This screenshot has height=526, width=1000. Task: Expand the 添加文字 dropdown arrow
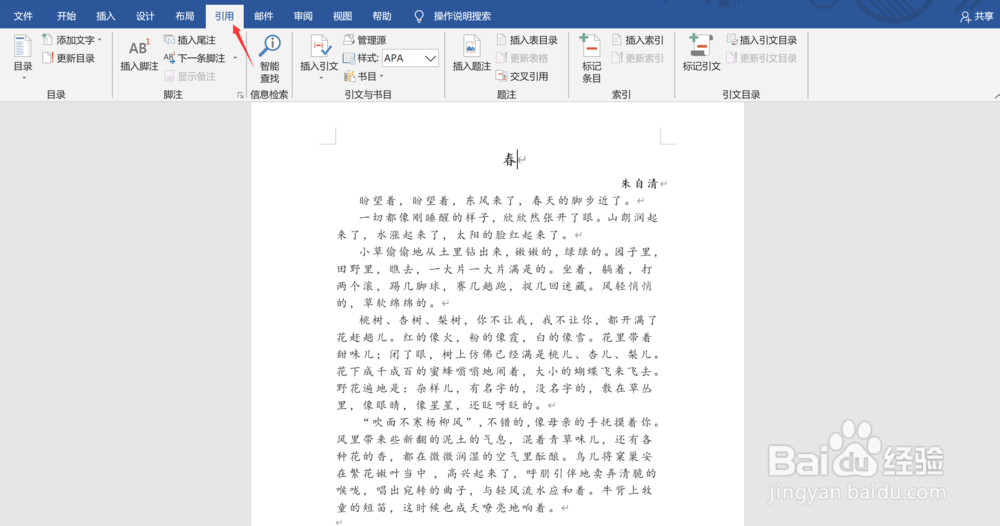[99, 40]
